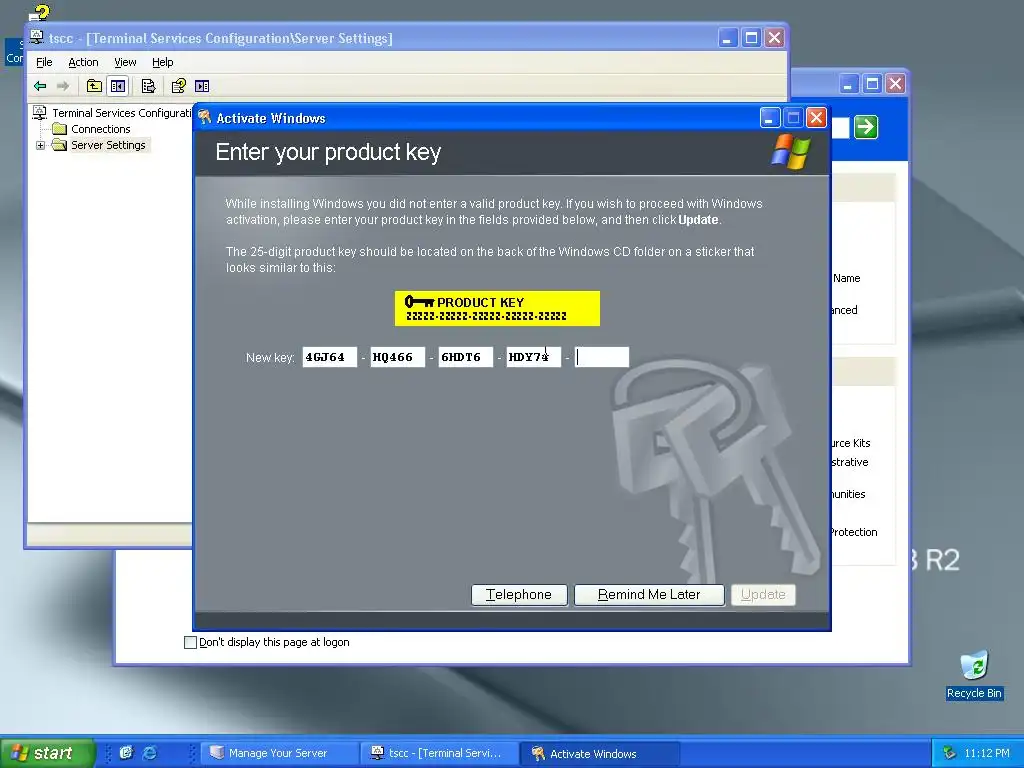The height and width of the screenshot is (768, 1024).
Task: Launch Internet Explorer from quick launch
Action: coord(150,753)
